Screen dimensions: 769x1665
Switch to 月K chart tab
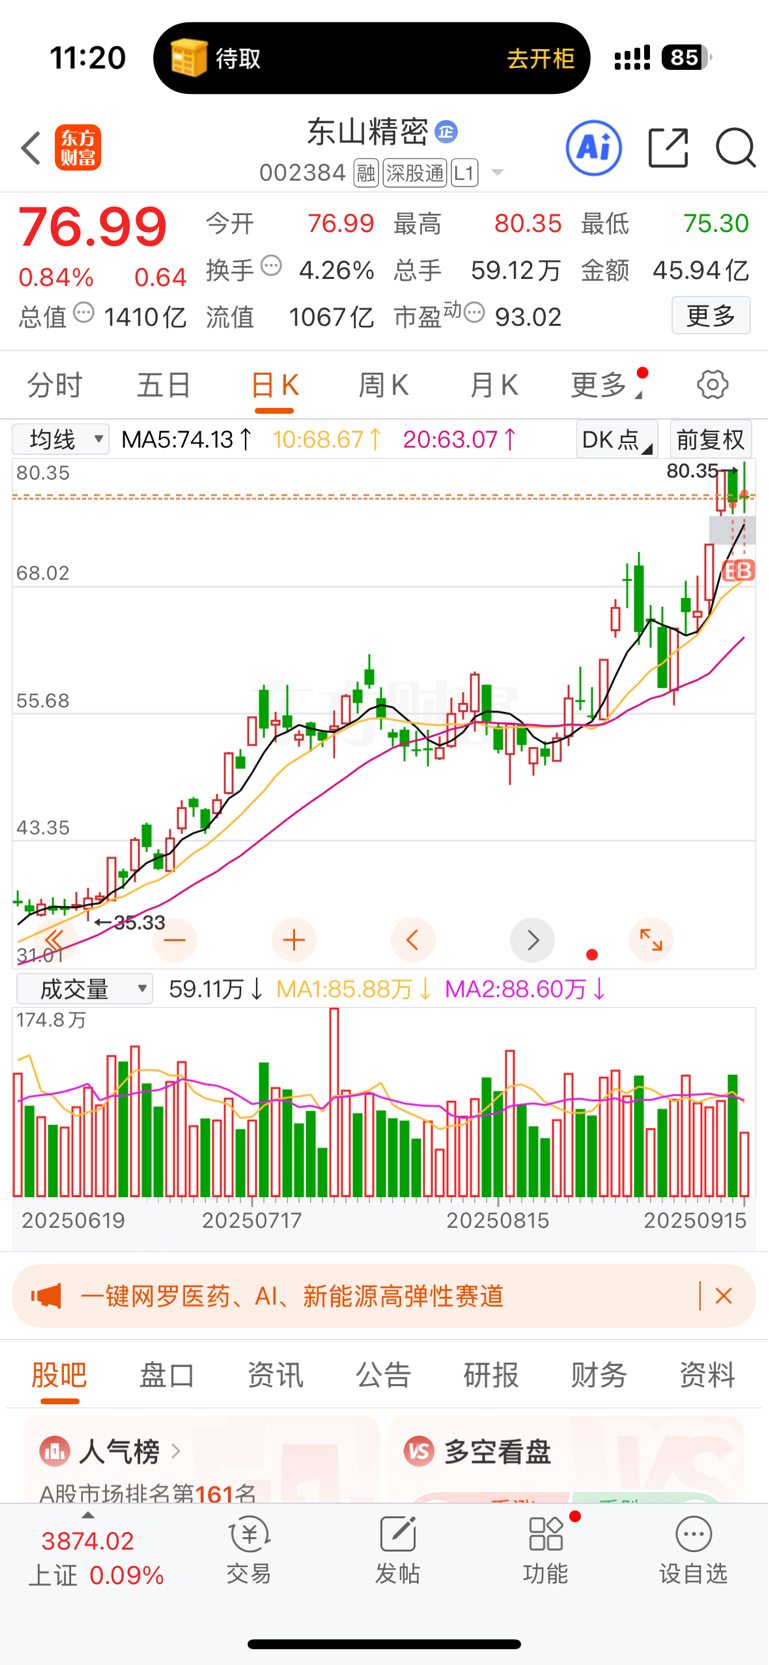pos(494,385)
